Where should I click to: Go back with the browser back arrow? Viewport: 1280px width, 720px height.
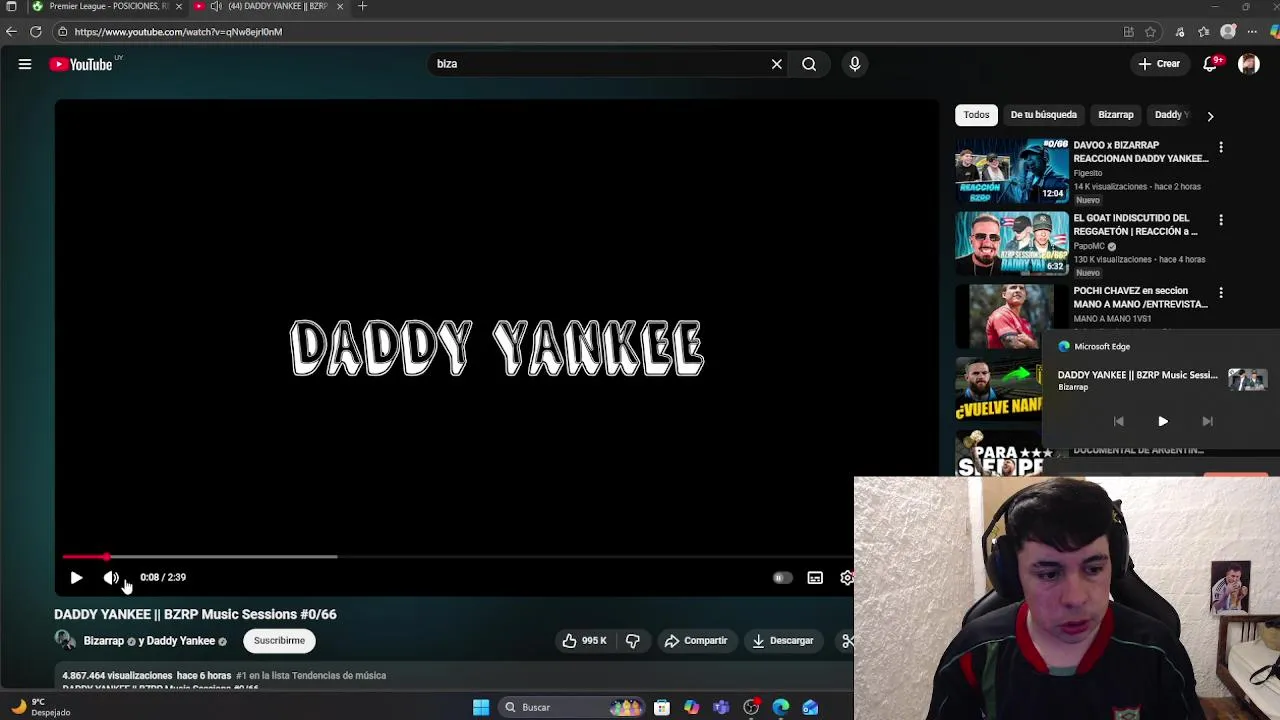pyautogui.click(x=11, y=32)
